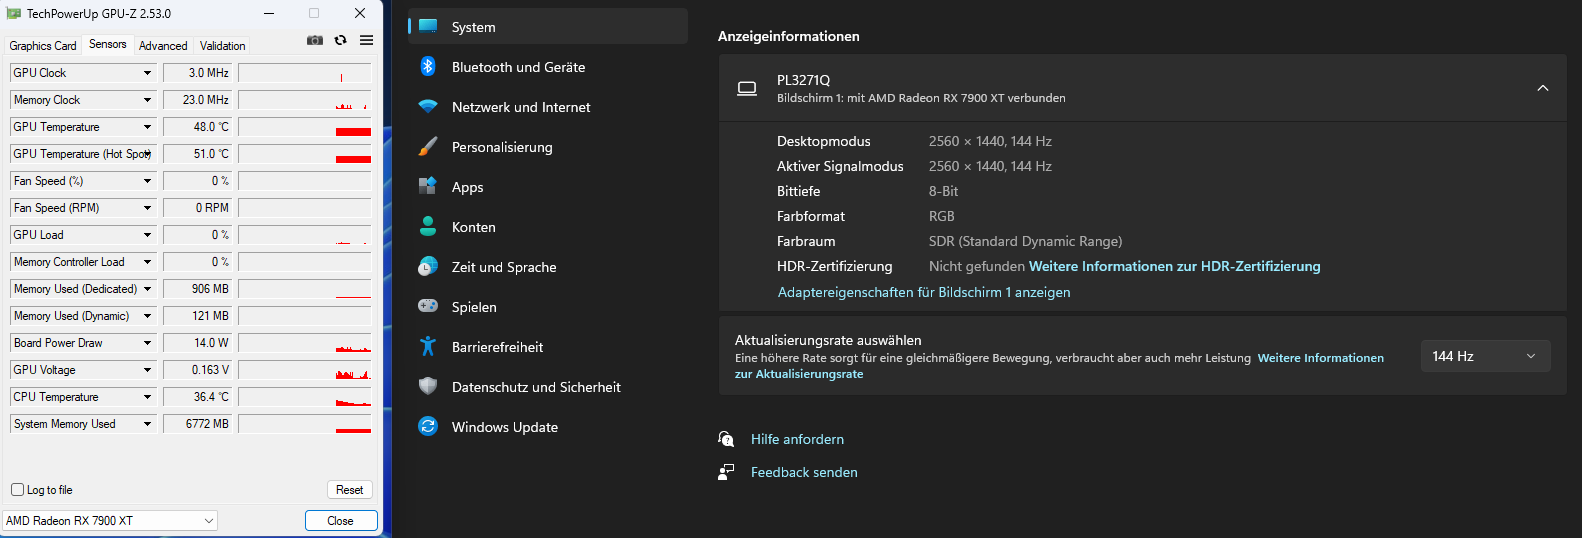Click the Feedback senden link
The width and height of the screenshot is (1582, 538).
tap(804, 472)
